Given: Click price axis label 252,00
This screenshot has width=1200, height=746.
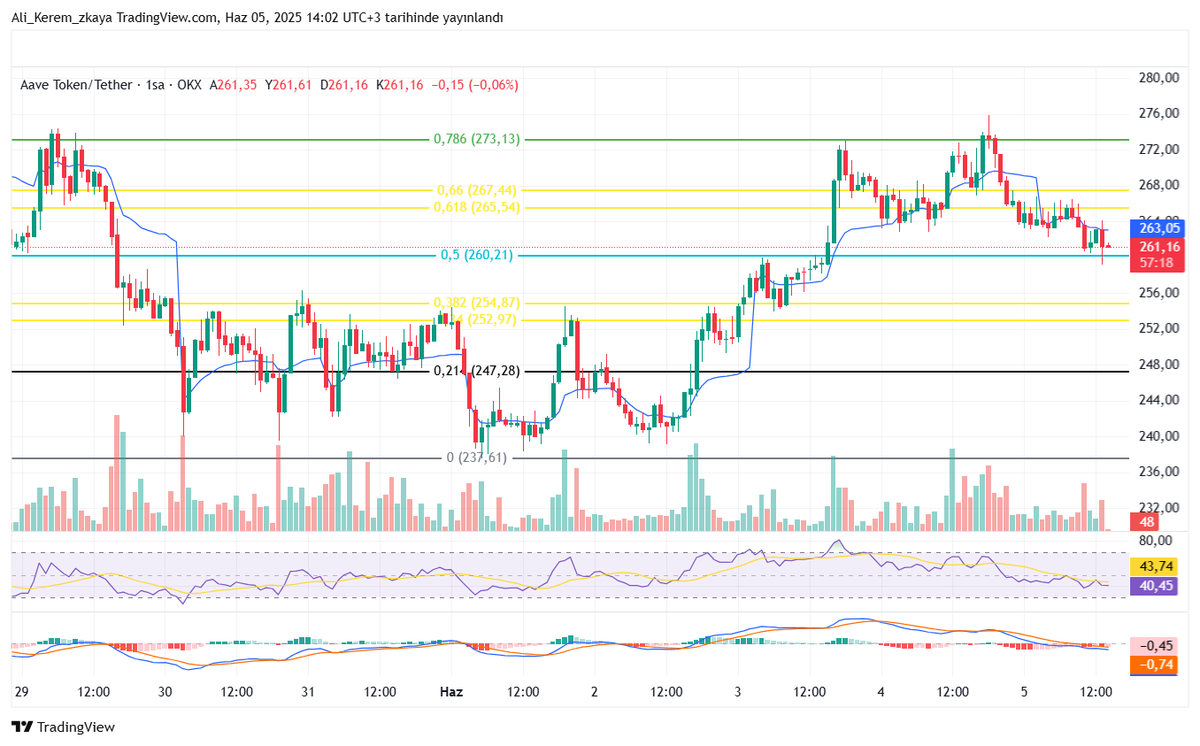Looking at the screenshot, I should pos(1159,328).
